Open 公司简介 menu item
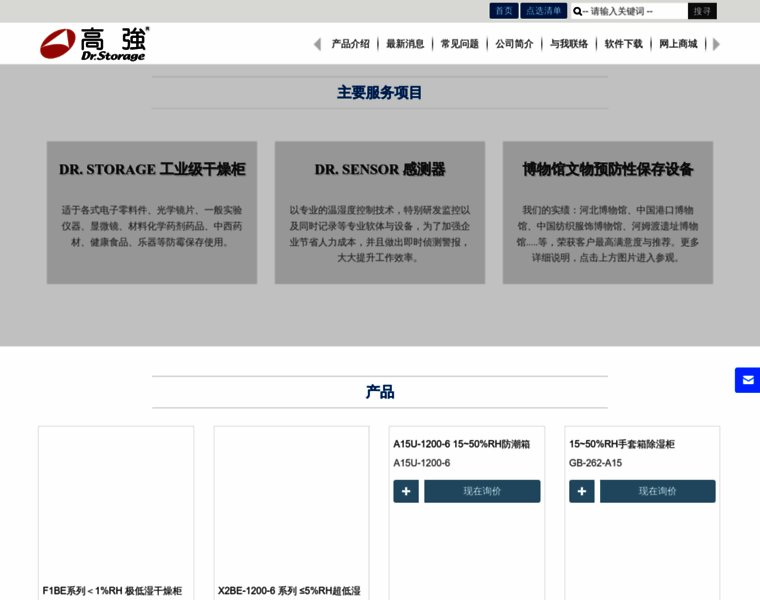Viewport: 760px width, 600px height. pos(514,44)
